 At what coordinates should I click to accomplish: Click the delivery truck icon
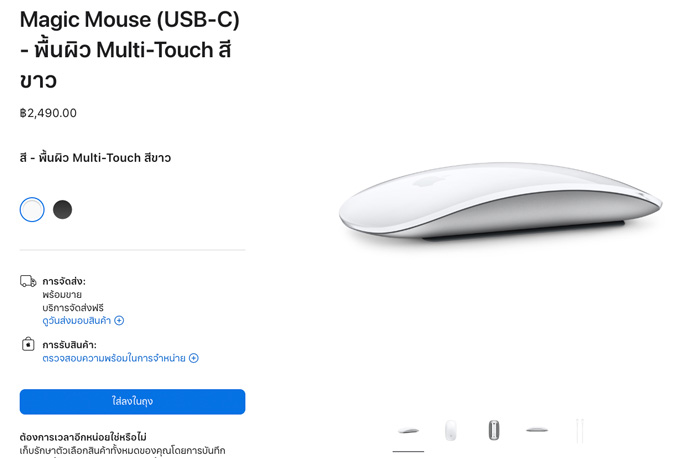coord(28,281)
